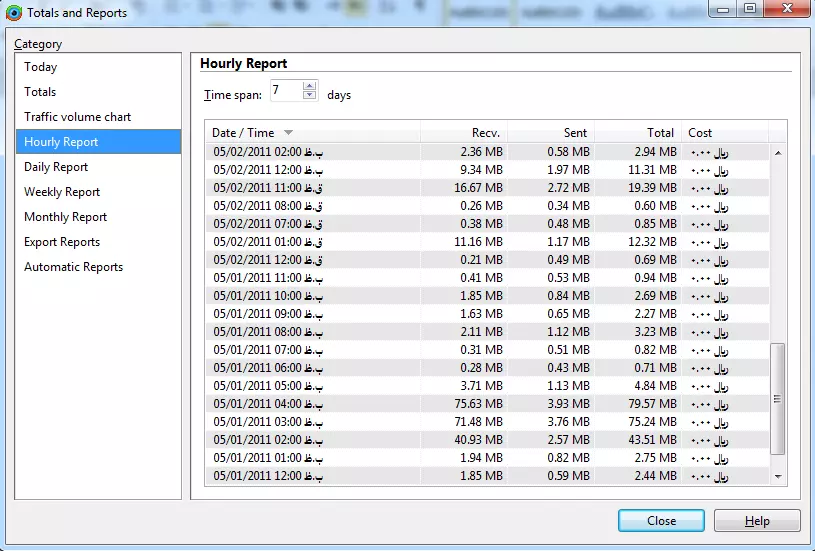
Task: Increase the Time span days value
Action: click(309, 88)
